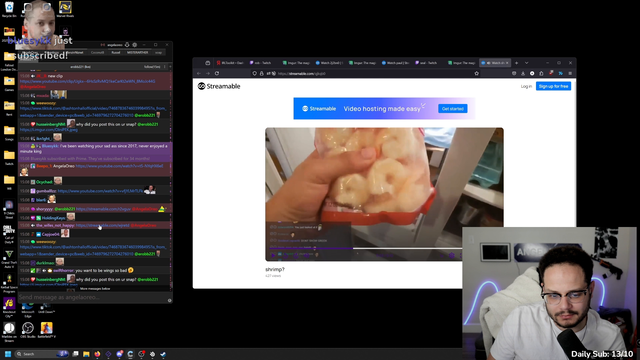Open Battlefield V desktop shortcut
Image resolution: width=640 pixels, height=360 pixels.
(47, 330)
